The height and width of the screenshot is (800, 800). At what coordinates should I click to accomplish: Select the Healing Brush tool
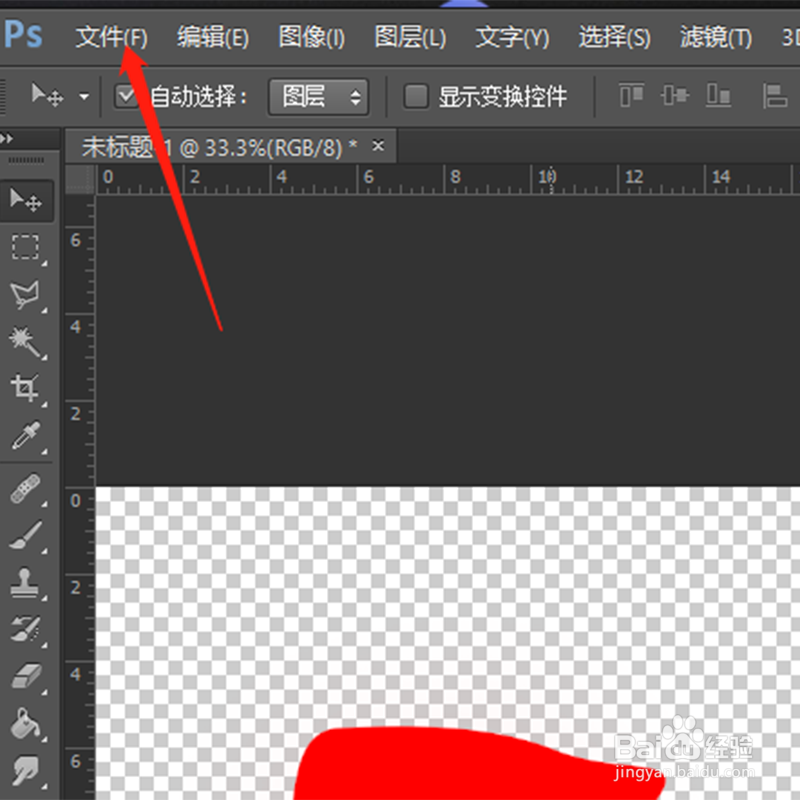26,488
